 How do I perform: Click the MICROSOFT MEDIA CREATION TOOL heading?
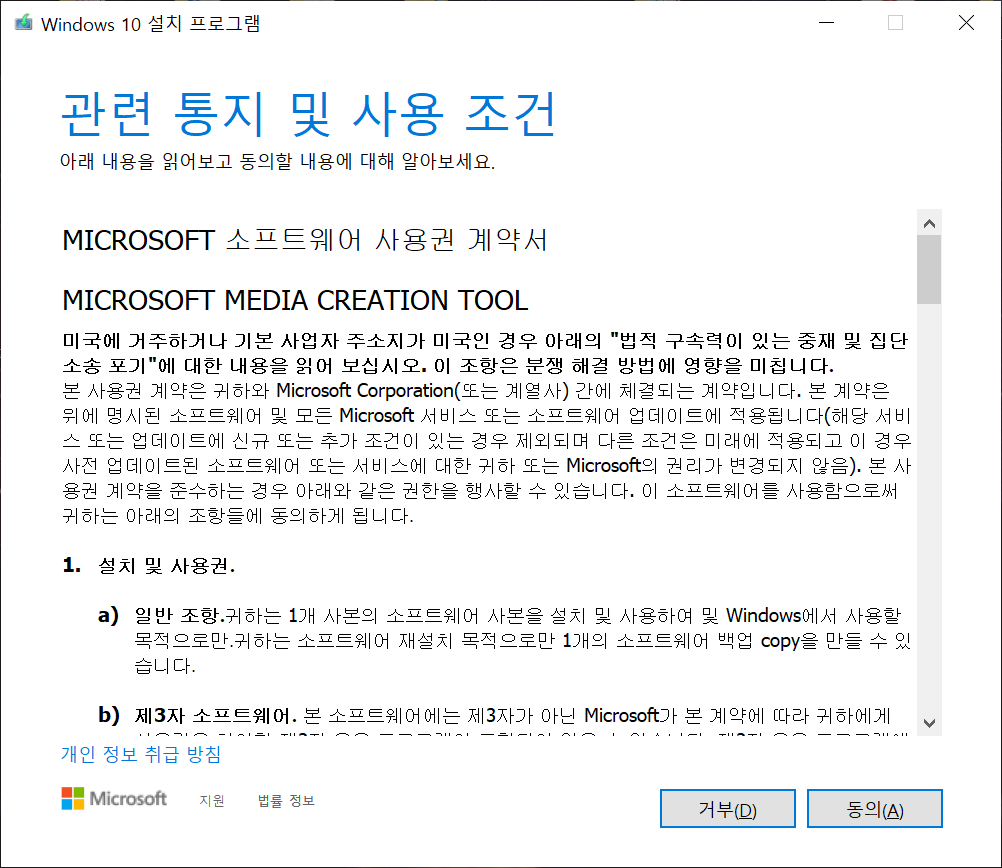click(295, 300)
